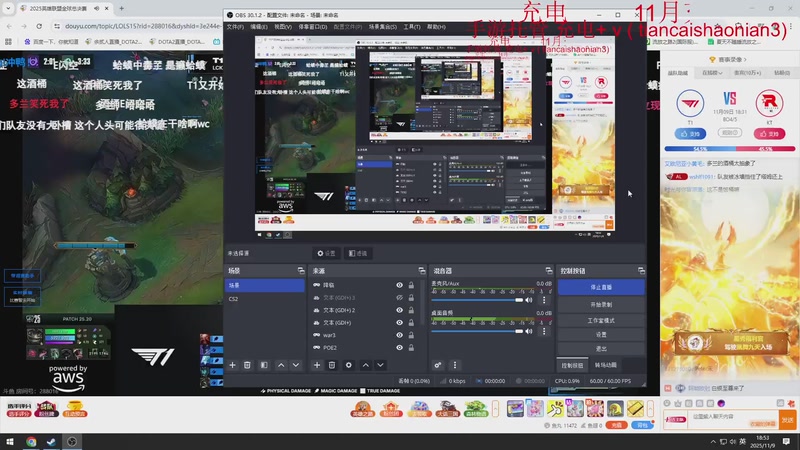This screenshot has width=800, height=450.
Task: Show hidden system tray icons chevron
Action: click(x=713, y=442)
